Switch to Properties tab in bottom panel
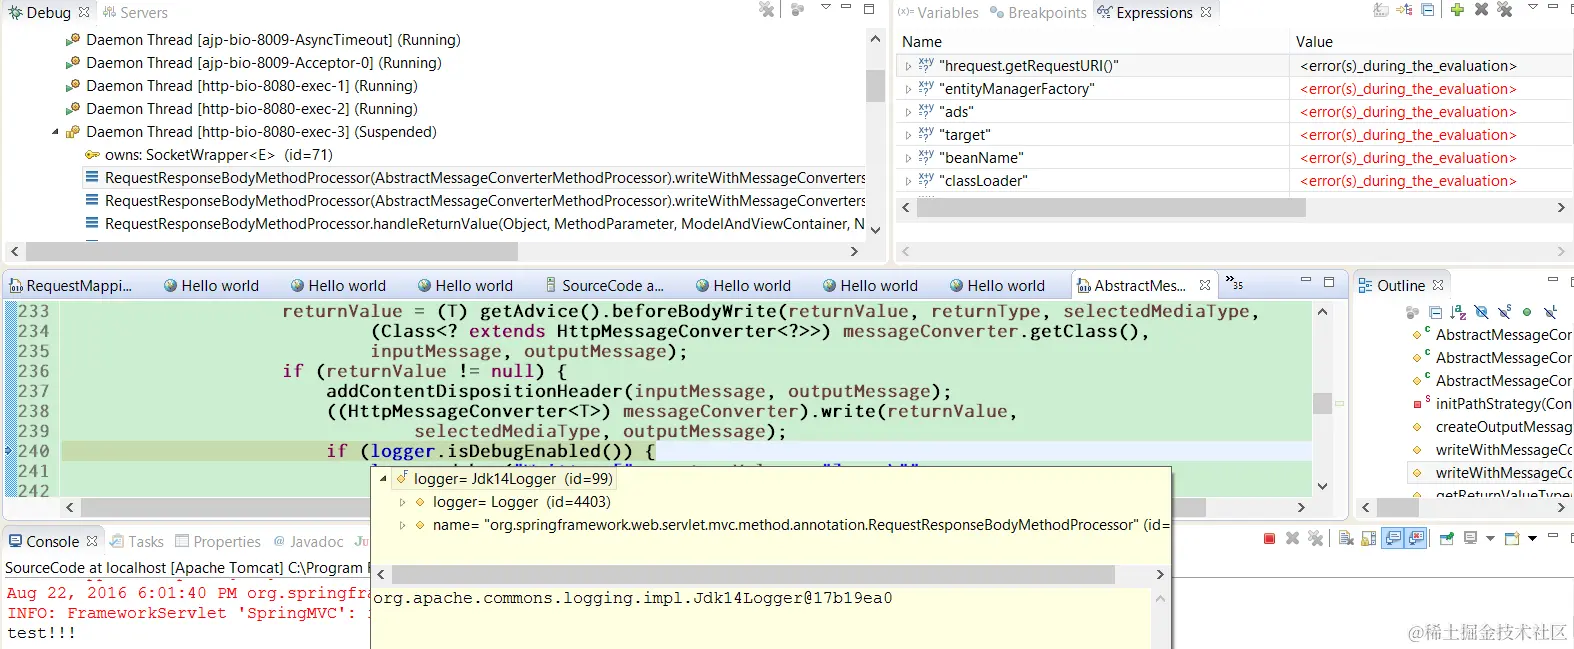The height and width of the screenshot is (649, 1574). [x=218, y=541]
